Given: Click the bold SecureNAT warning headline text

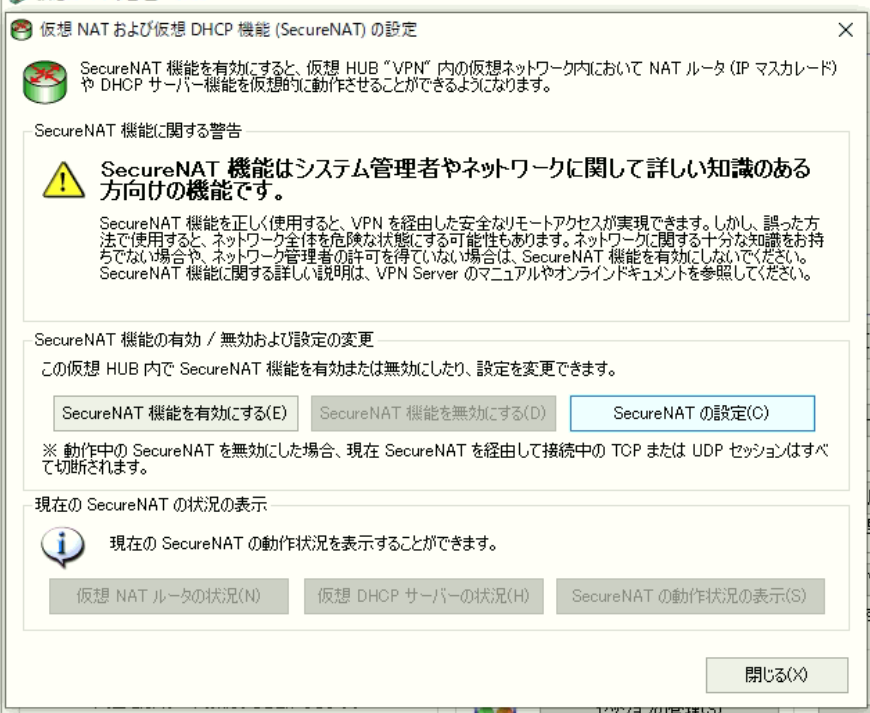Looking at the screenshot, I should click(x=456, y=179).
